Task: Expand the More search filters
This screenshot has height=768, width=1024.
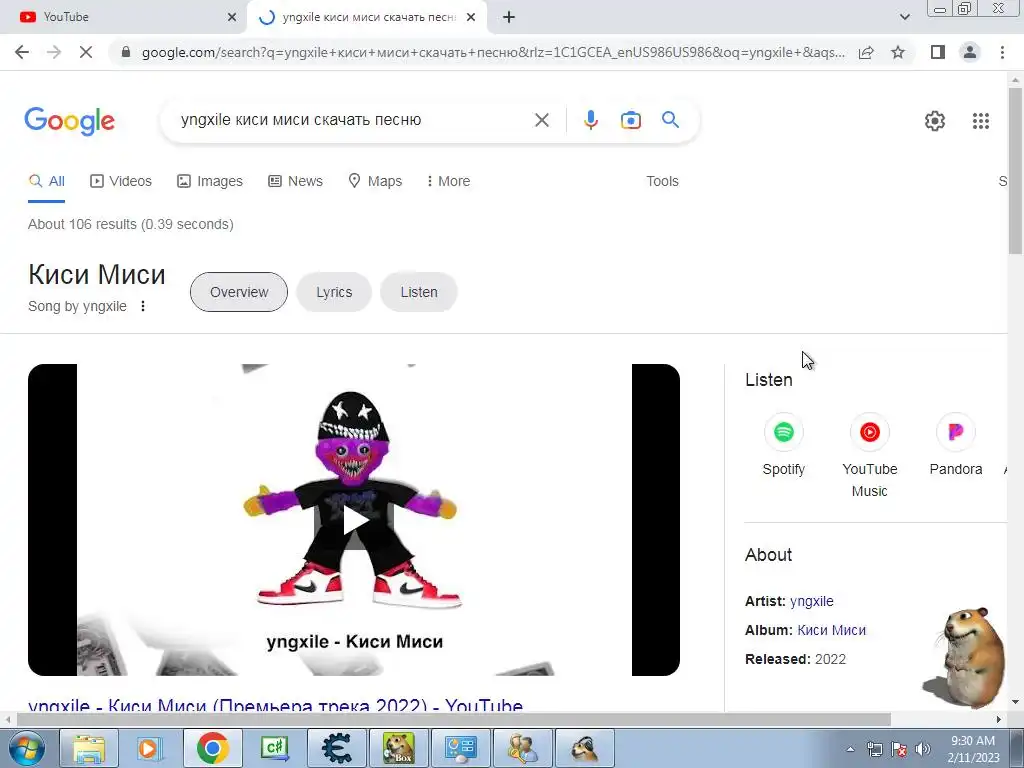Action: [448, 181]
